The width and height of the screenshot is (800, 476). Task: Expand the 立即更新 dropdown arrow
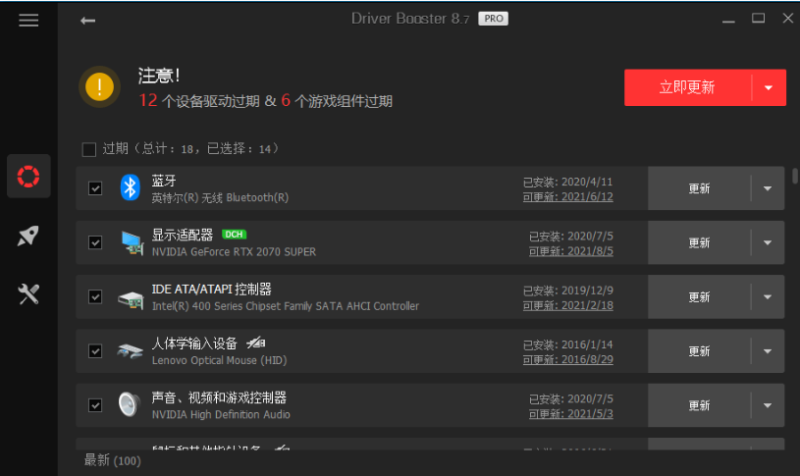point(769,88)
